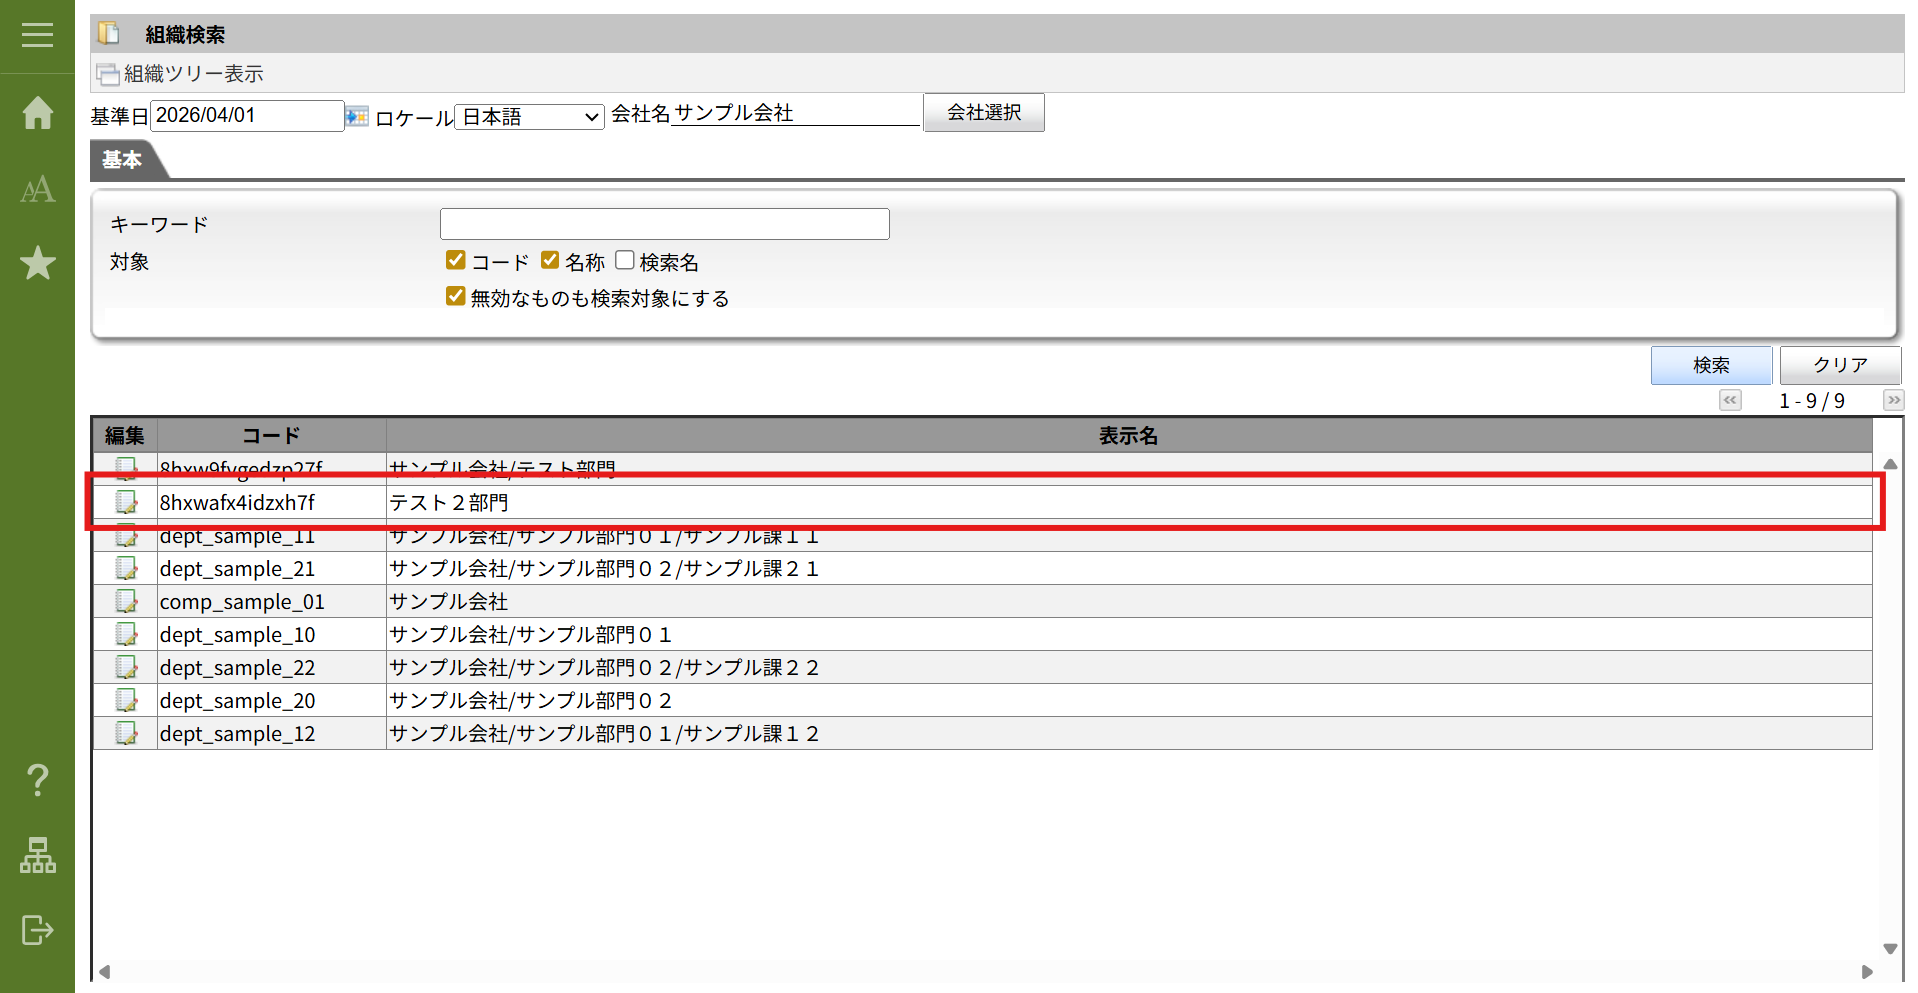
Task: Click the font size AA icon
Action: point(38,189)
